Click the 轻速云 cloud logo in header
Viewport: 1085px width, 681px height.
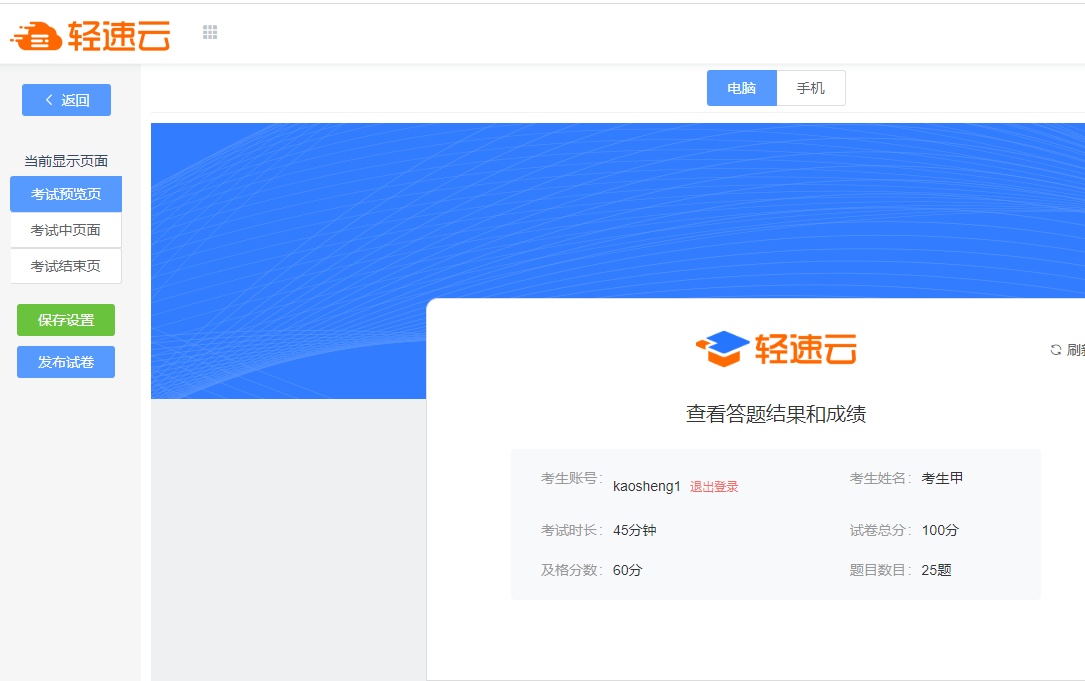tap(90, 35)
